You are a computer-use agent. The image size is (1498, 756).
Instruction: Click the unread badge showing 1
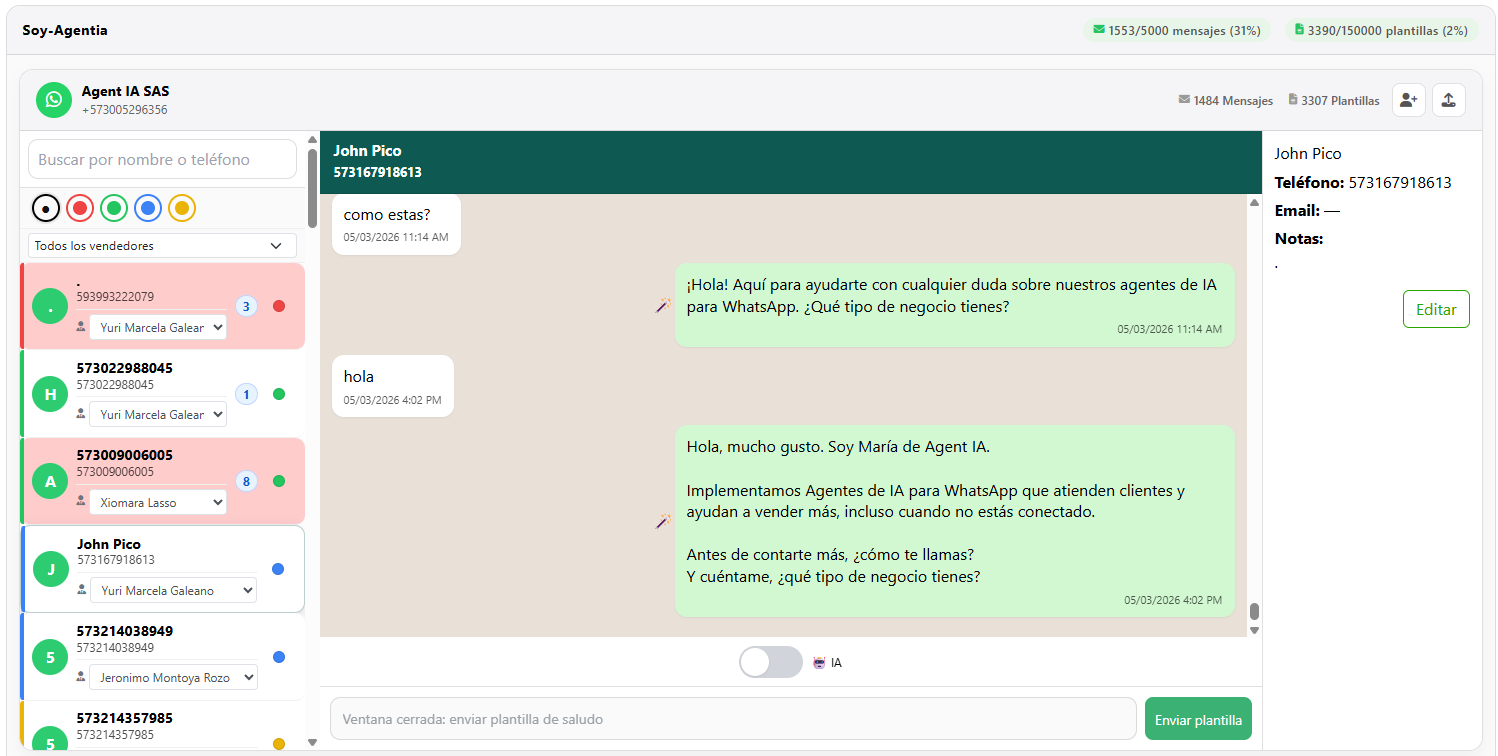(246, 394)
